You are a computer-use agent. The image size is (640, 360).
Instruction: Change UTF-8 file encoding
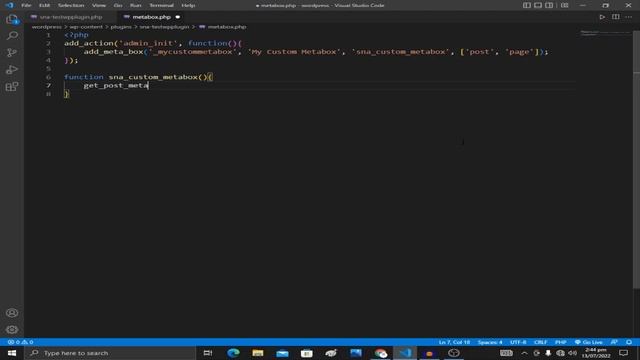point(518,342)
